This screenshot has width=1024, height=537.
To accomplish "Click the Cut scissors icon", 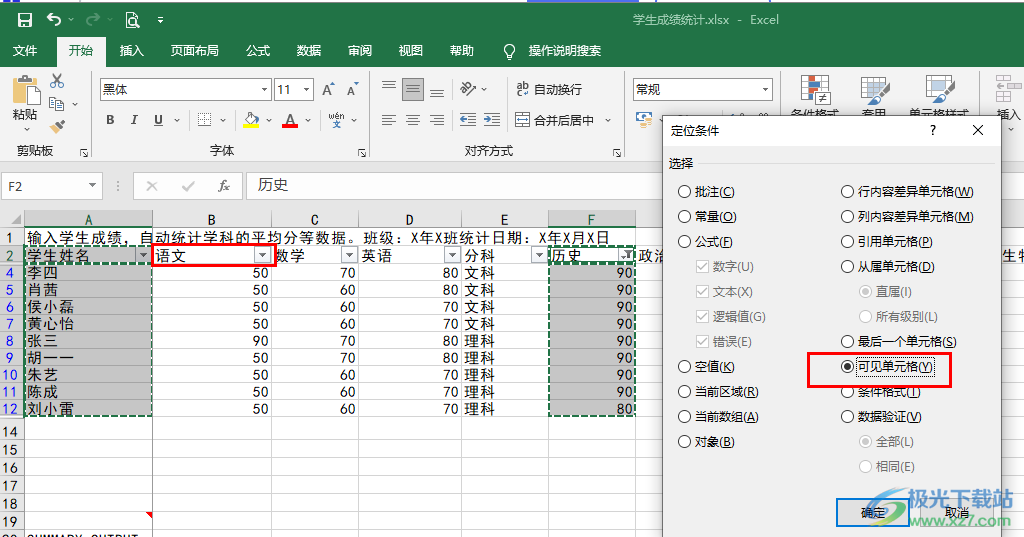I will 57,81.
